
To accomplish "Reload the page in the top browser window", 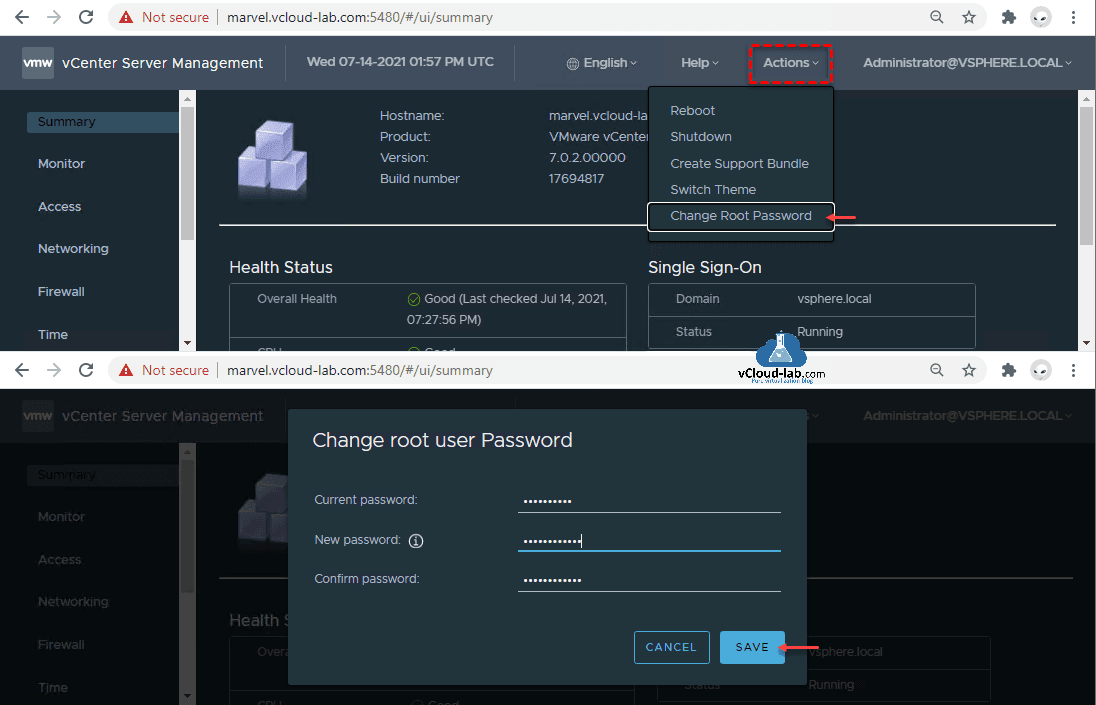I will tap(86, 17).
